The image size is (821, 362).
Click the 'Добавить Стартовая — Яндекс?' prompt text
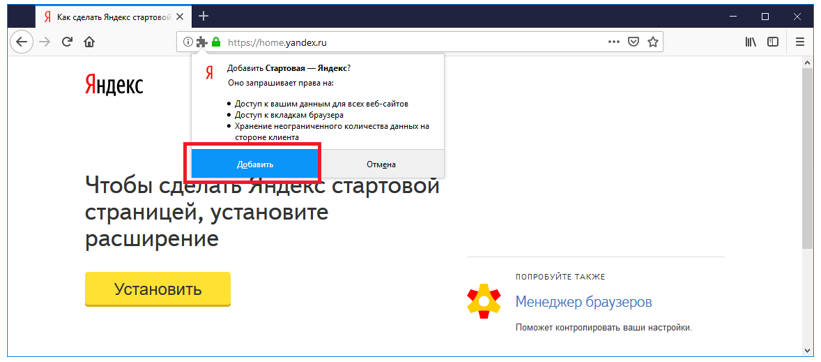(x=289, y=69)
